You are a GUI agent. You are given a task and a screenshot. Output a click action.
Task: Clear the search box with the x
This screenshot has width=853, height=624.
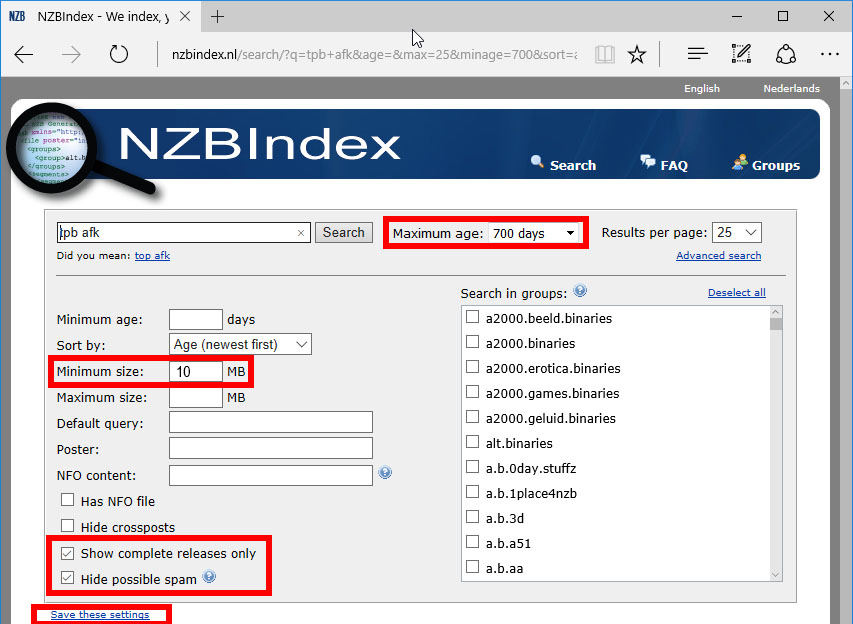[301, 233]
